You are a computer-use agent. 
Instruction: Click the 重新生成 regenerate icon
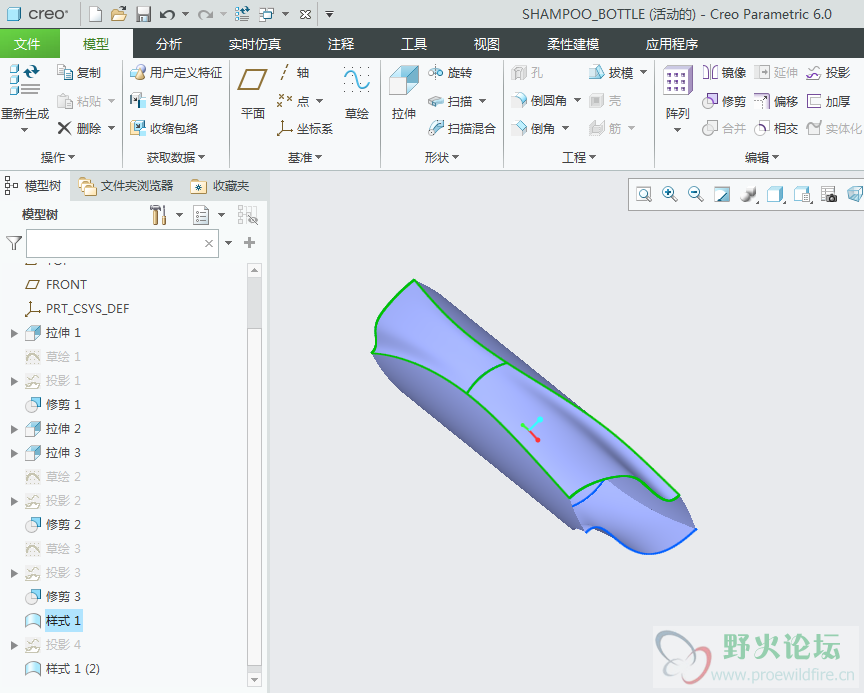pyautogui.click(x=25, y=79)
